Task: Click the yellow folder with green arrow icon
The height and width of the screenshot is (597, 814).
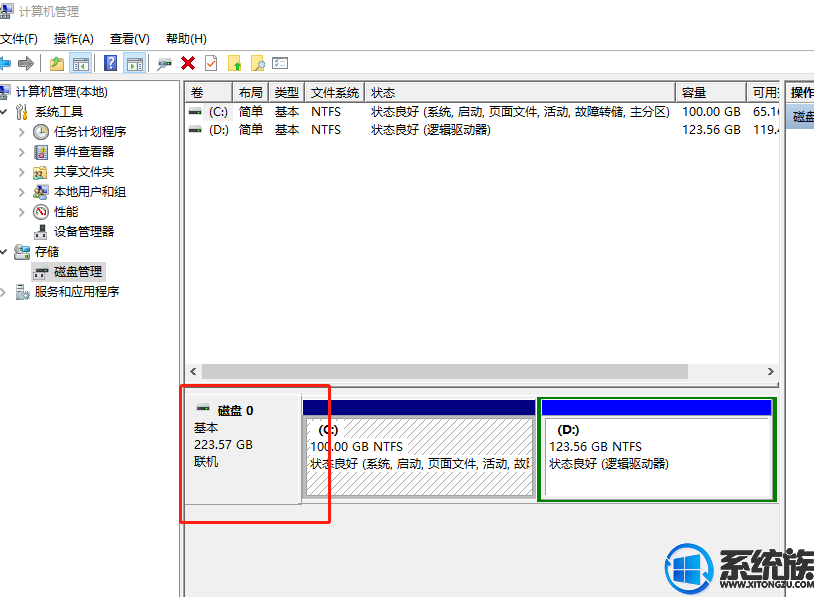Action: pyautogui.click(x=235, y=63)
